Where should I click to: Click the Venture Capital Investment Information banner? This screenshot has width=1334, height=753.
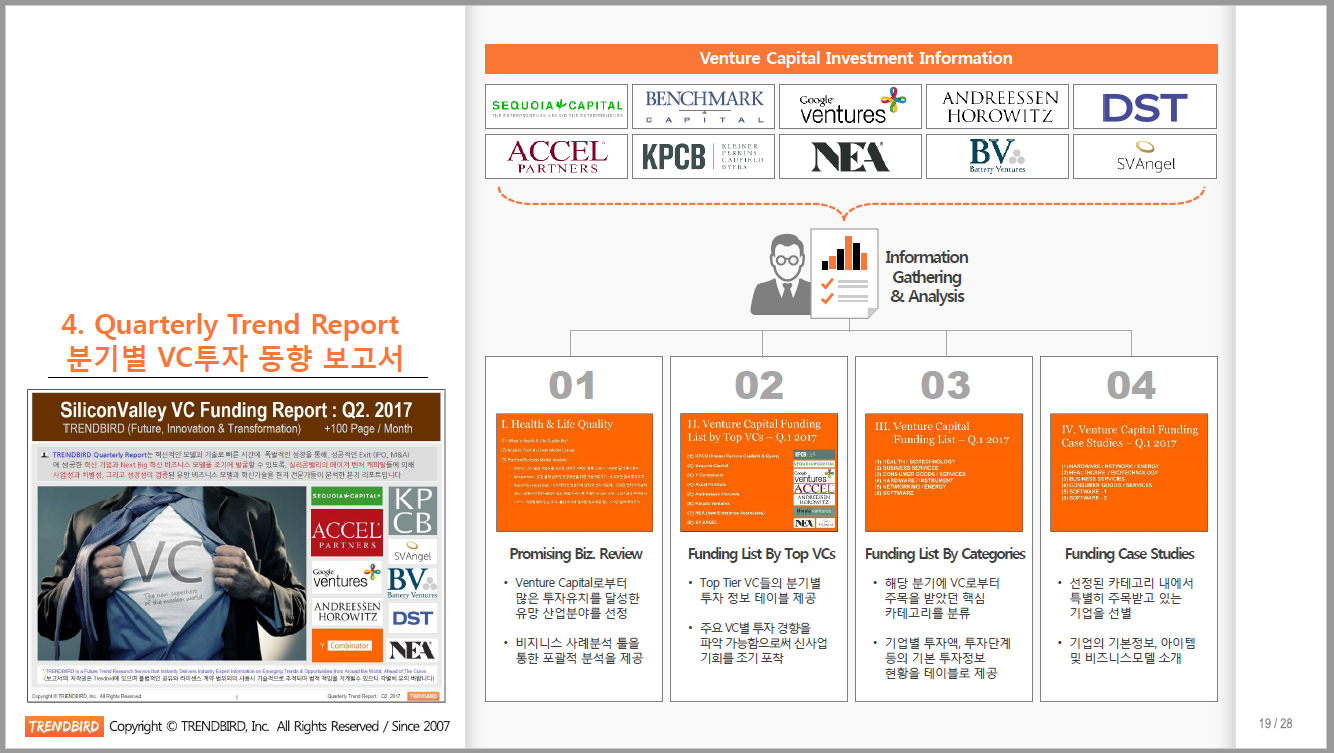[x=851, y=59]
